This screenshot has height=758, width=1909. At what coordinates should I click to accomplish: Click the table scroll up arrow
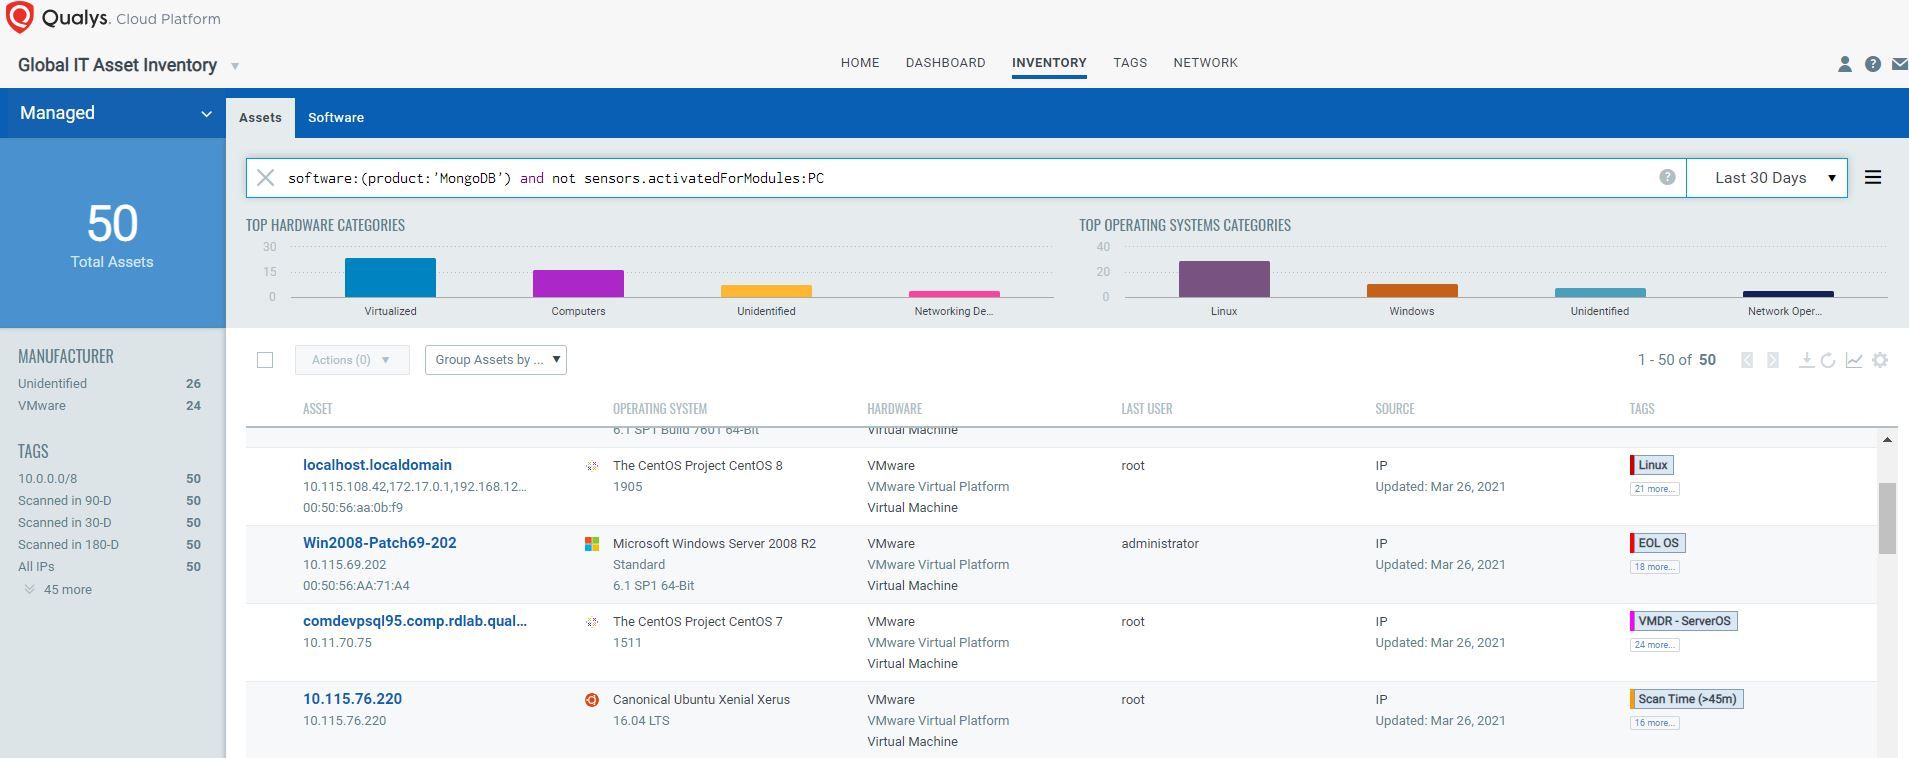click(x=1887, y=440)
